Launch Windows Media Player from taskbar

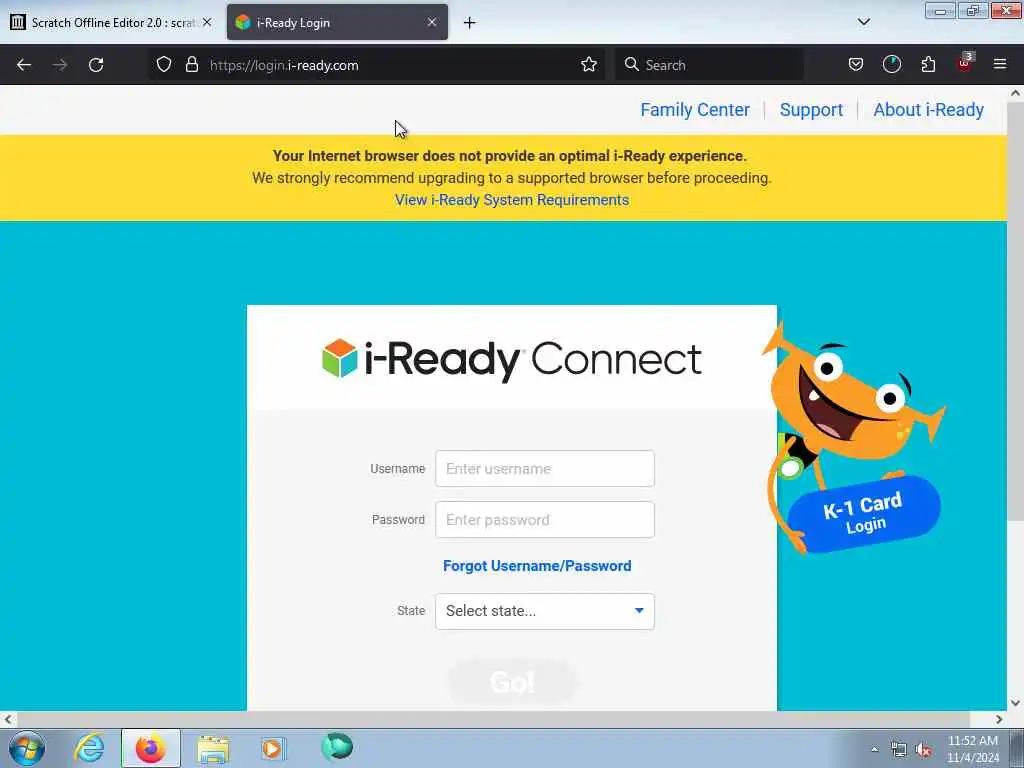[x=273, y=748]
